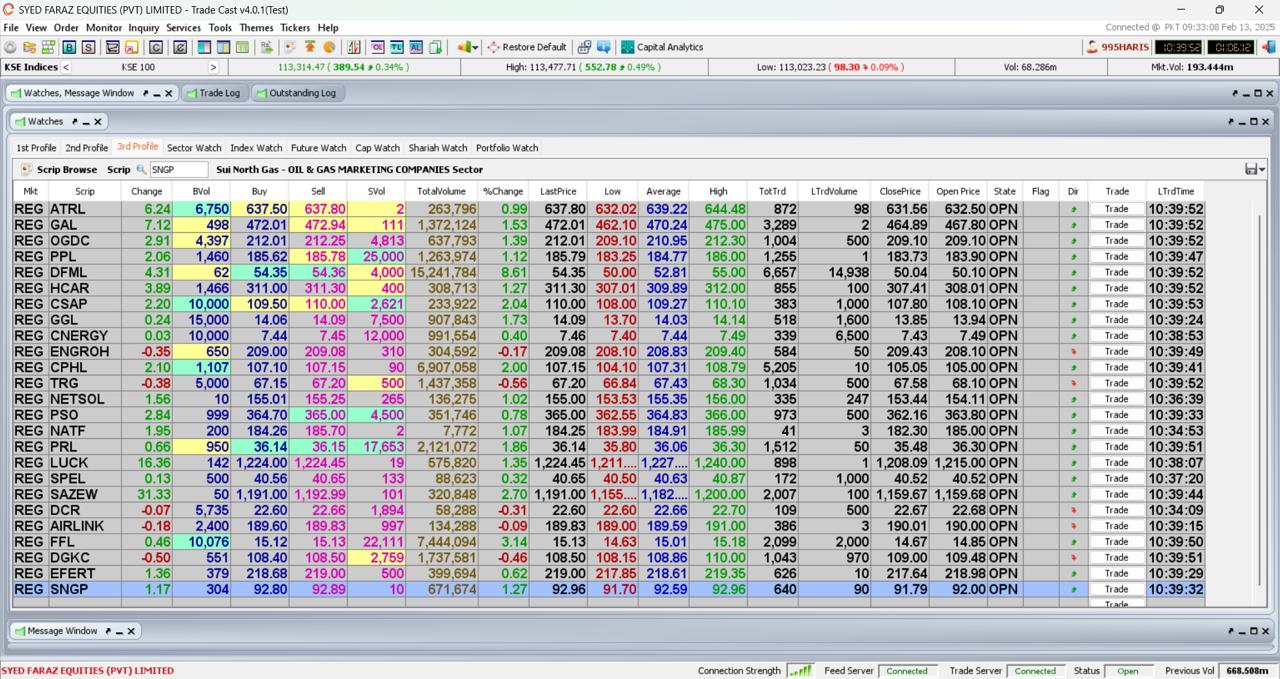
Task: Open the Order menu
Action: (x=66, y=28)
